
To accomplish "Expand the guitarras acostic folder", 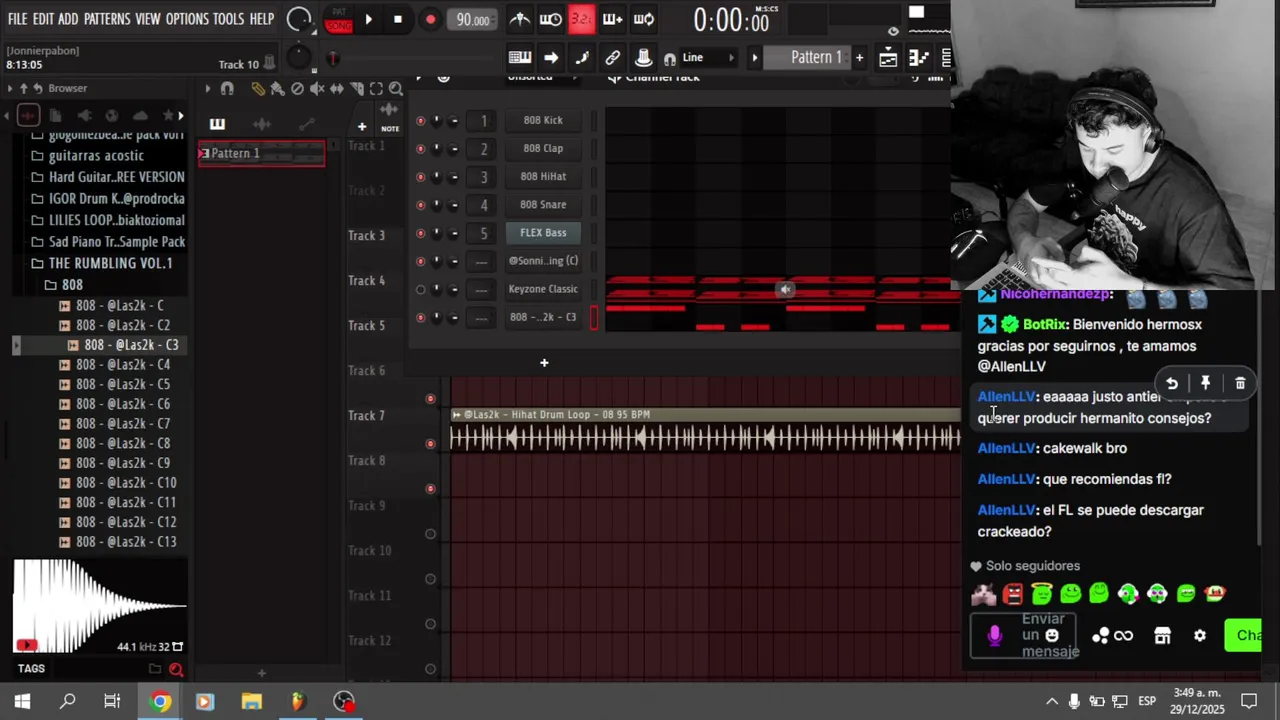I will [96, 155].
